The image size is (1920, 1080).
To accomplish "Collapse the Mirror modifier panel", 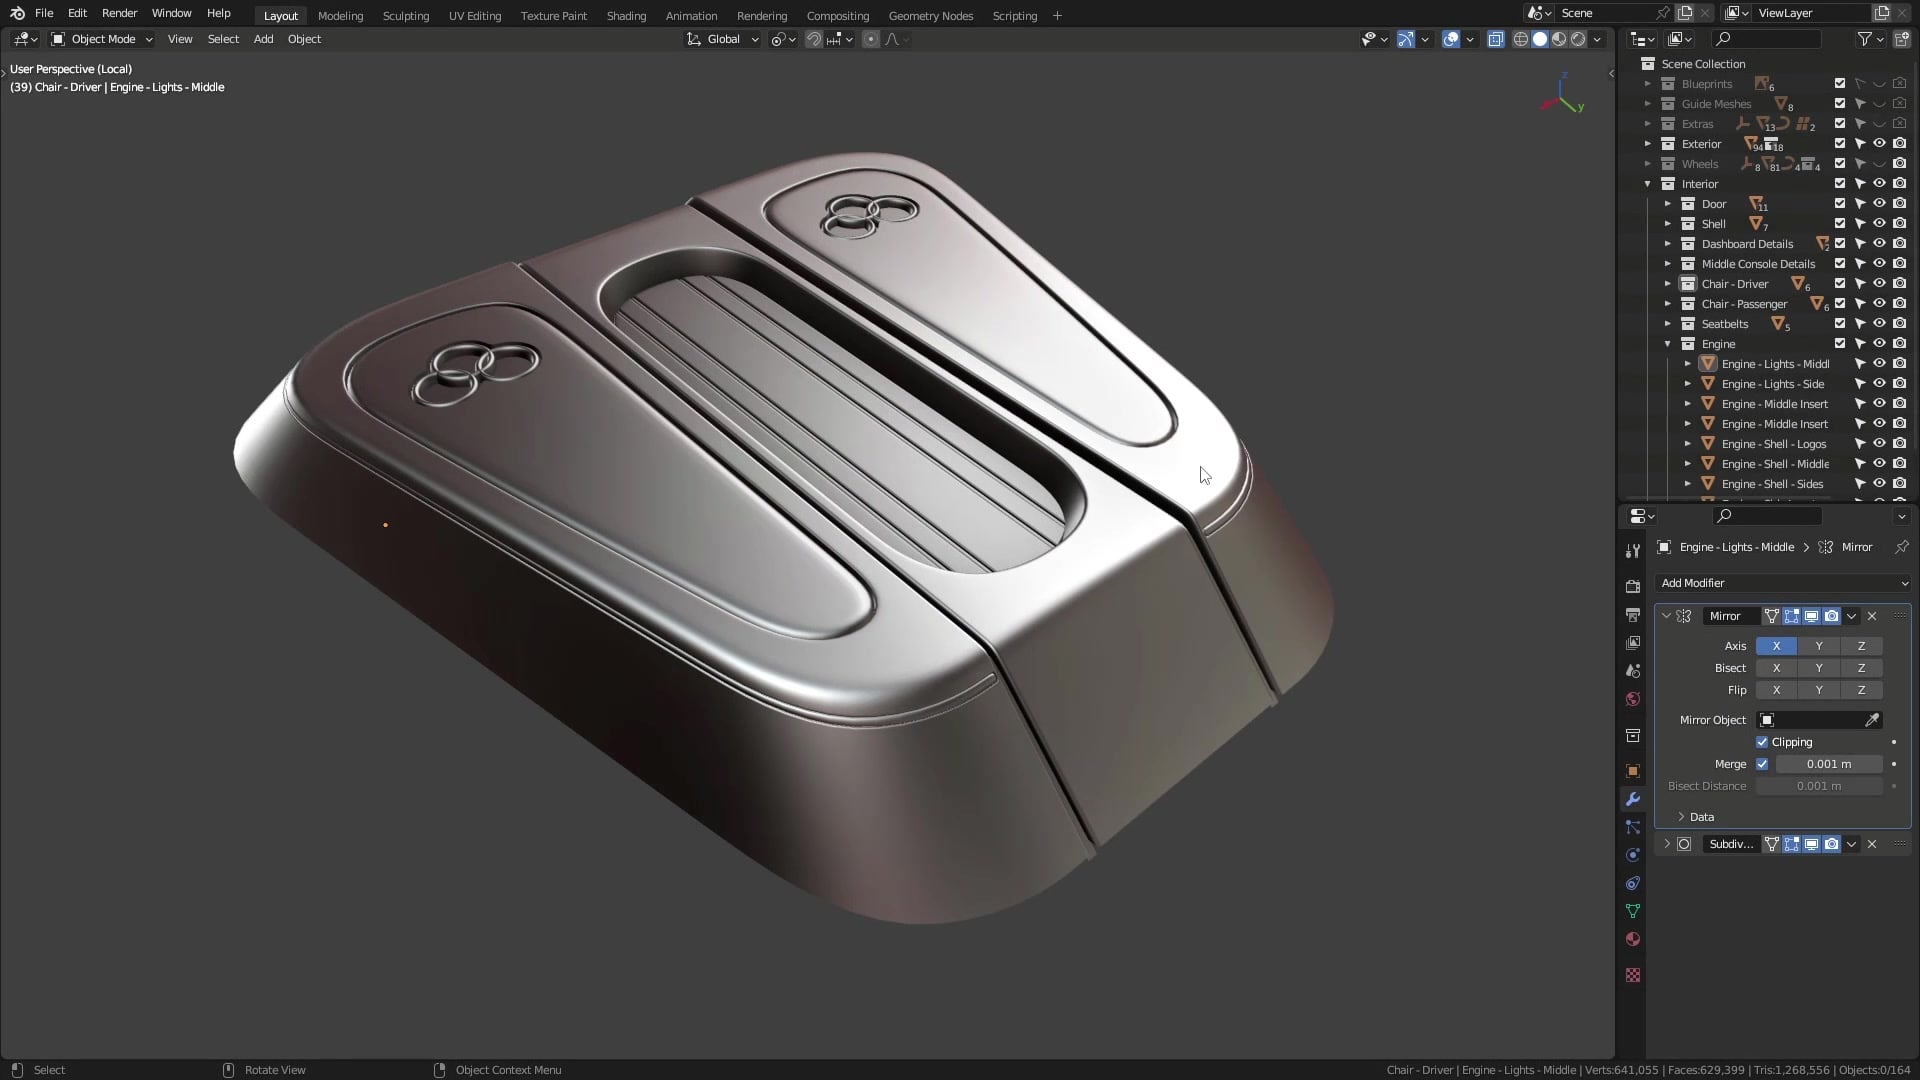I will (x=1666, y=616).
